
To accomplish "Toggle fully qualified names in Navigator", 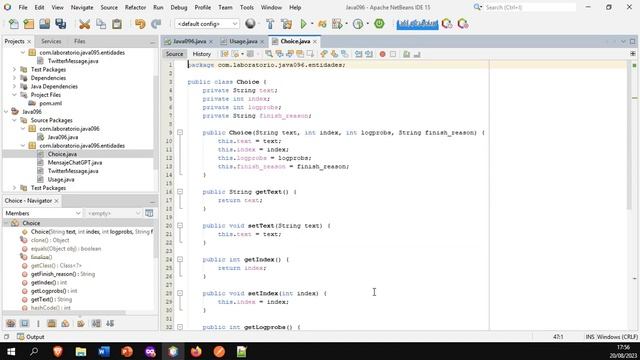I will pos(81,324).
